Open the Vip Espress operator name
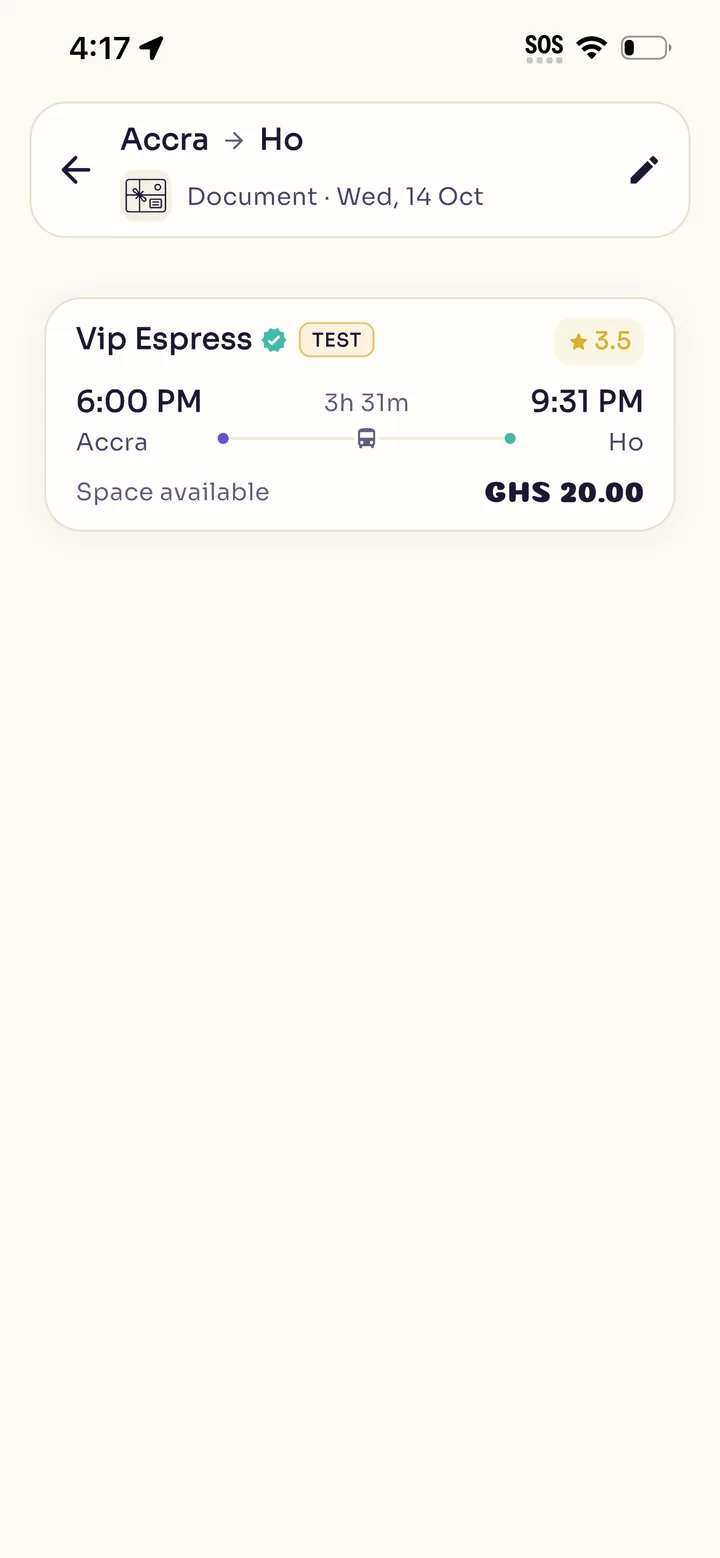Screen dimensions: 720x1558 164,340
